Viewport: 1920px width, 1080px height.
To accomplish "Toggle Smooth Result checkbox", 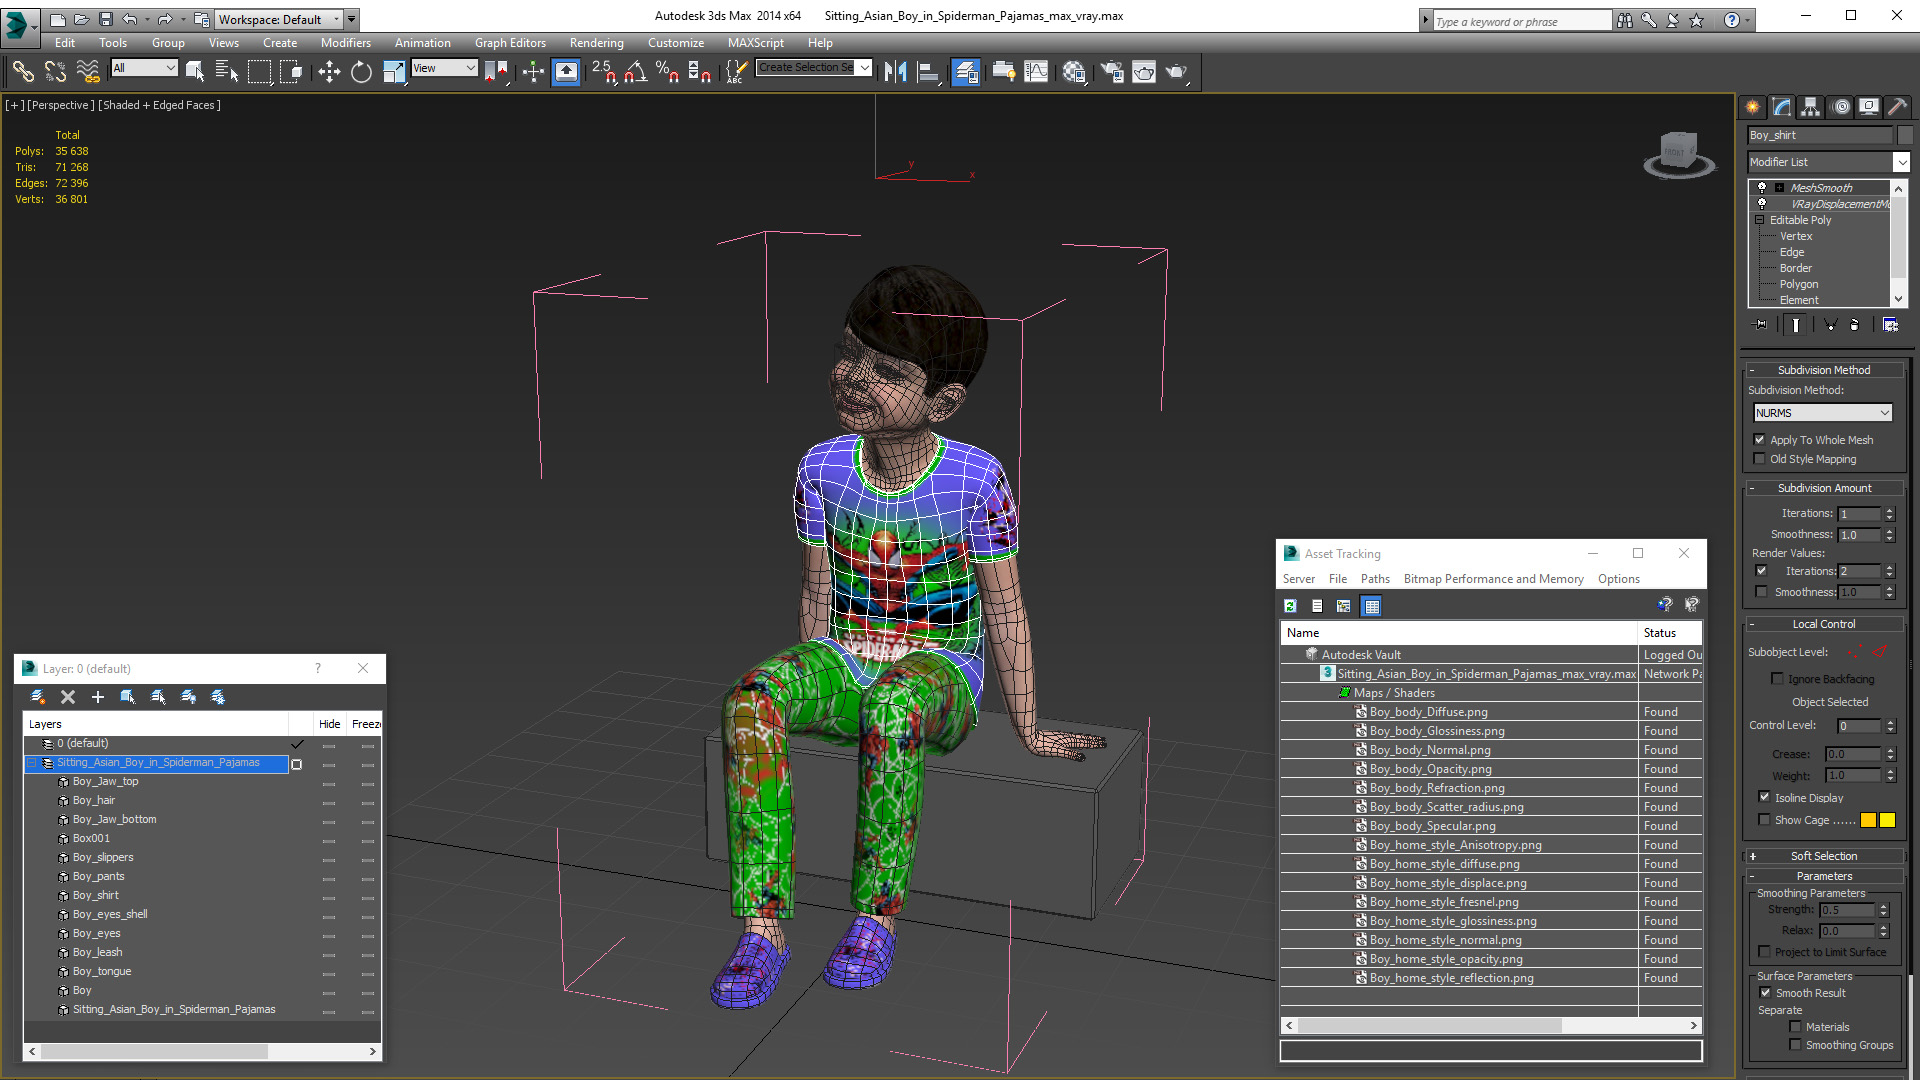I will [x=1765, y=993].
